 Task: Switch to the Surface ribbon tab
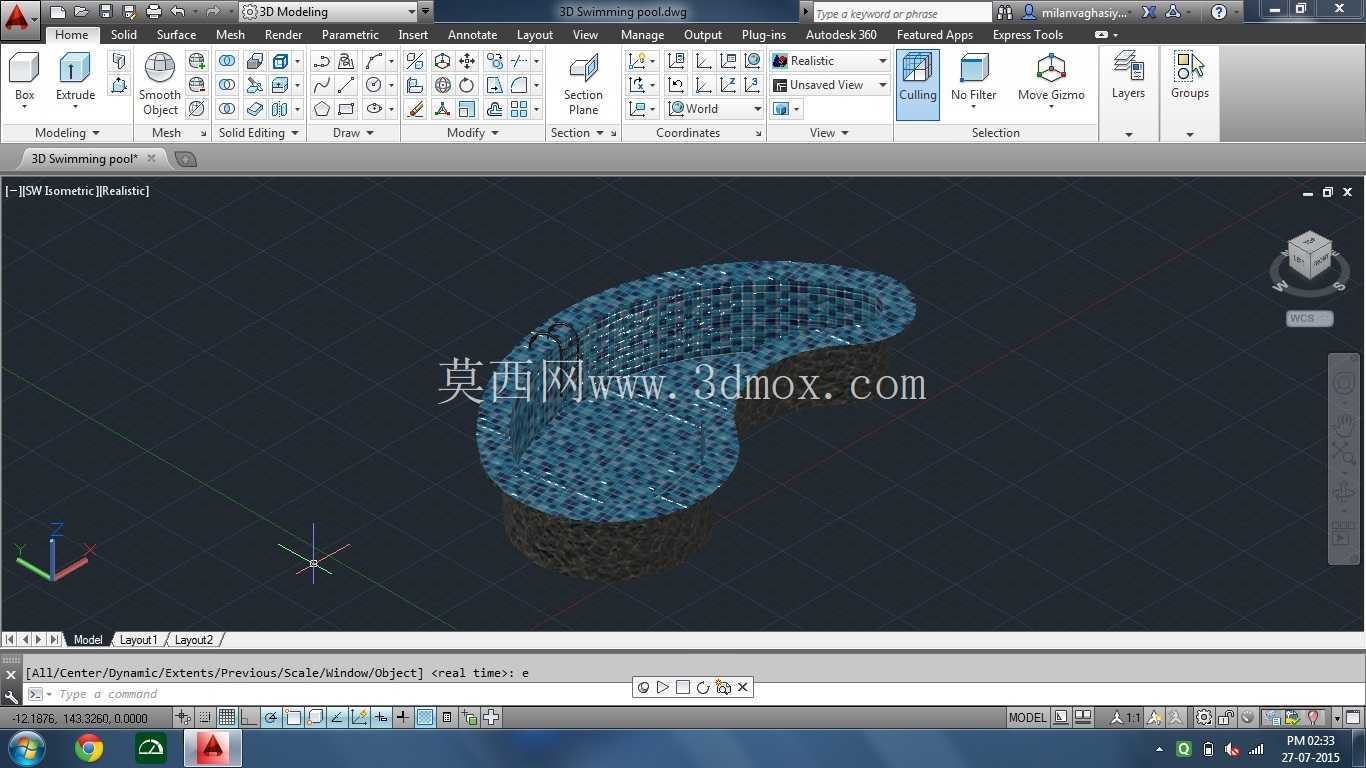point(176,35)
